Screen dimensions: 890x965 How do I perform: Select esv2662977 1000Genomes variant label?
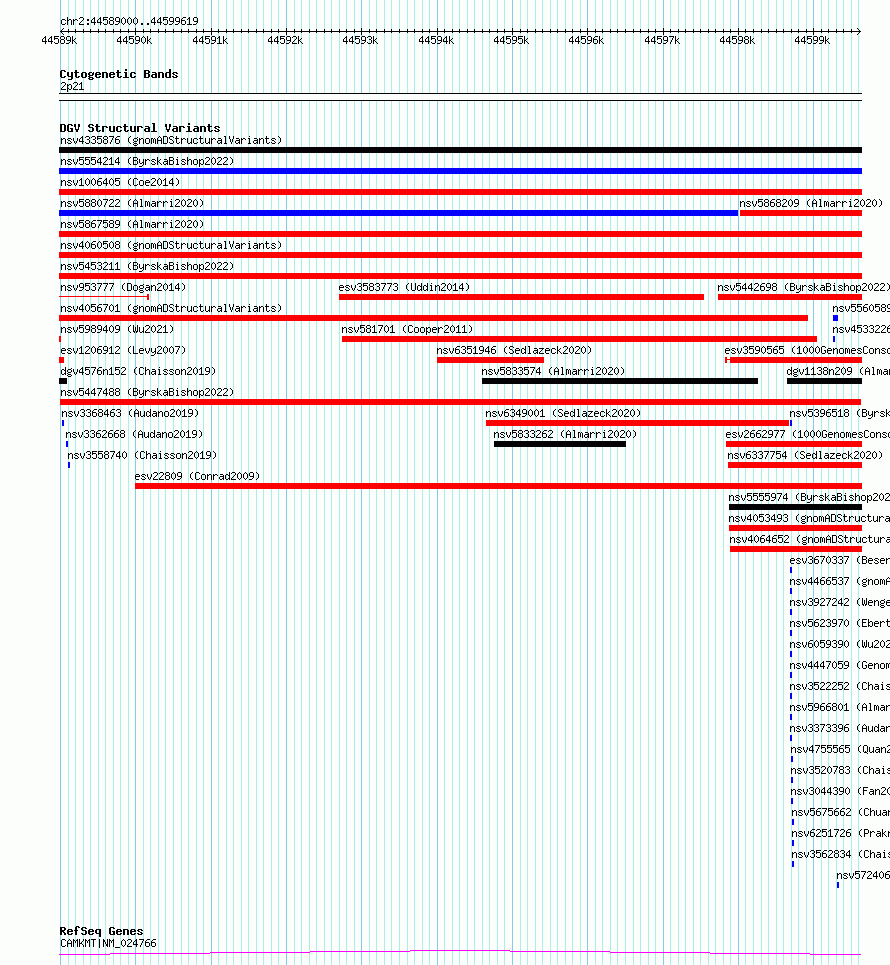pyautogui.click(x=808, y=434)
